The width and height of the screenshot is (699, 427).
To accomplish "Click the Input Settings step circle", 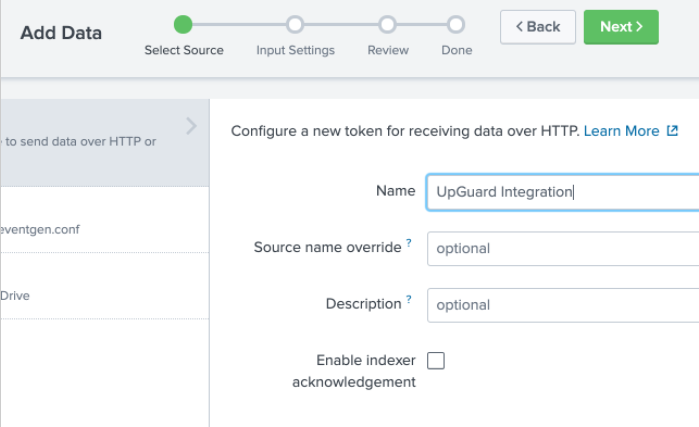I will (x=295, y=24).
